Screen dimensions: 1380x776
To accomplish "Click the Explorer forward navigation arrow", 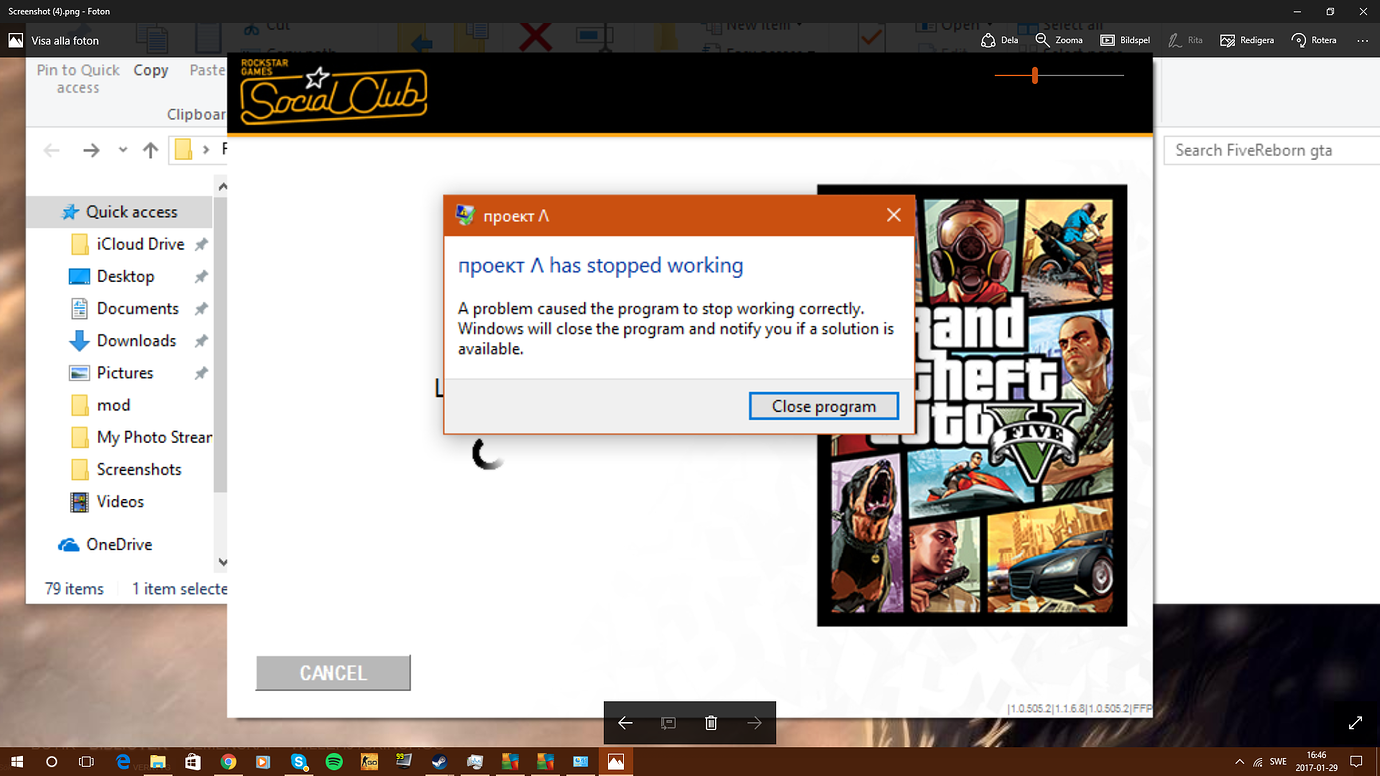I will tap(91, 150).
